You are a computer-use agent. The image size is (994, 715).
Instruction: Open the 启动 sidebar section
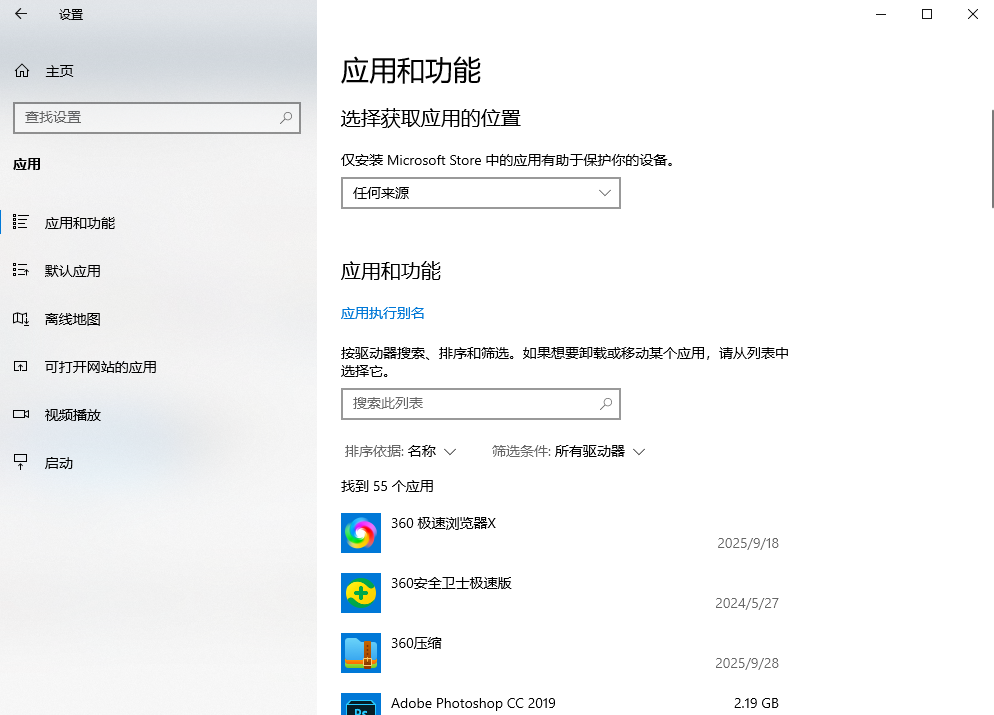coord(58,463)
